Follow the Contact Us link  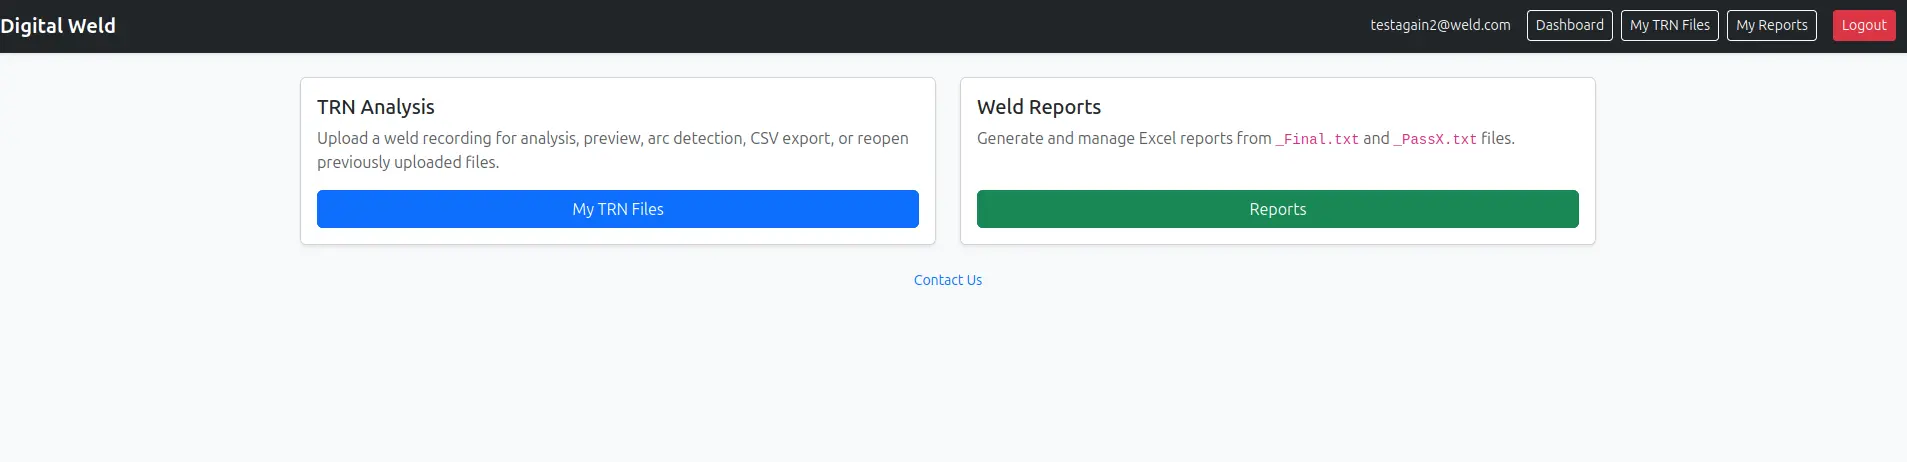point(948,280)
